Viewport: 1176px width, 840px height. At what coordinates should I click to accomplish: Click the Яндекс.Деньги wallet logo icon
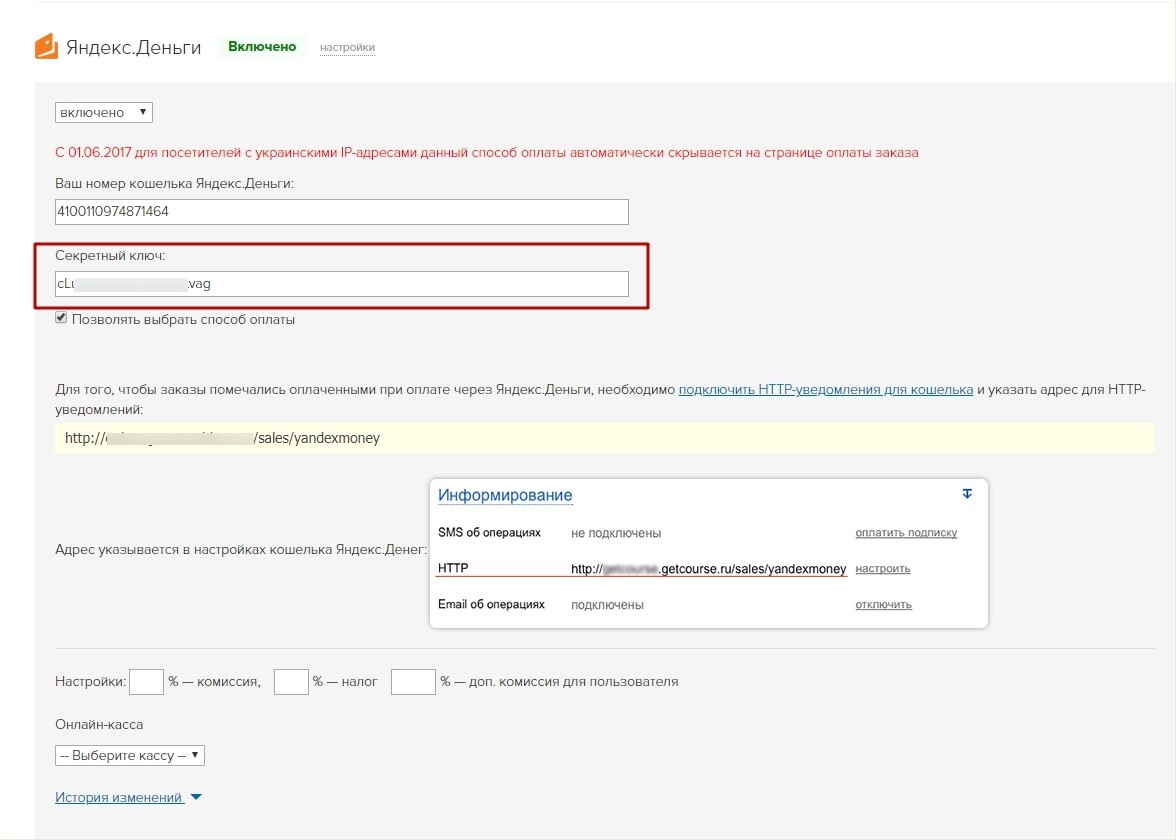click(x=46, y=46)
